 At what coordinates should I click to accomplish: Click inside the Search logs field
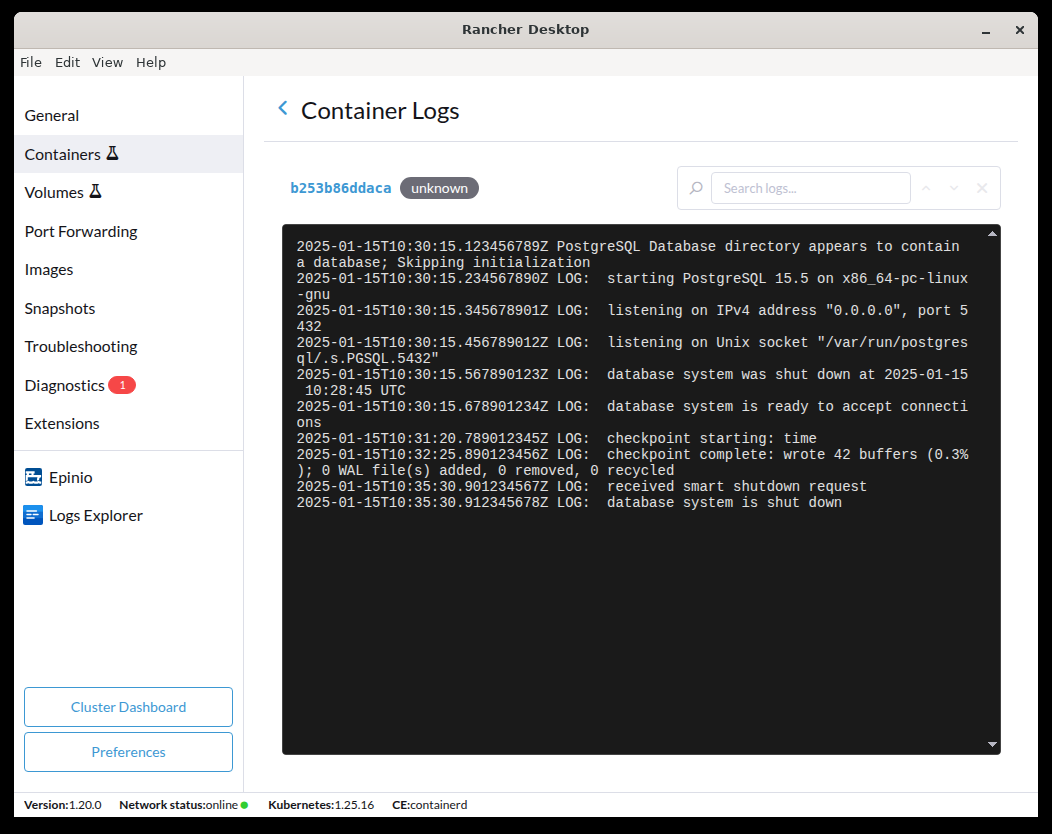(x=810, y=188)
